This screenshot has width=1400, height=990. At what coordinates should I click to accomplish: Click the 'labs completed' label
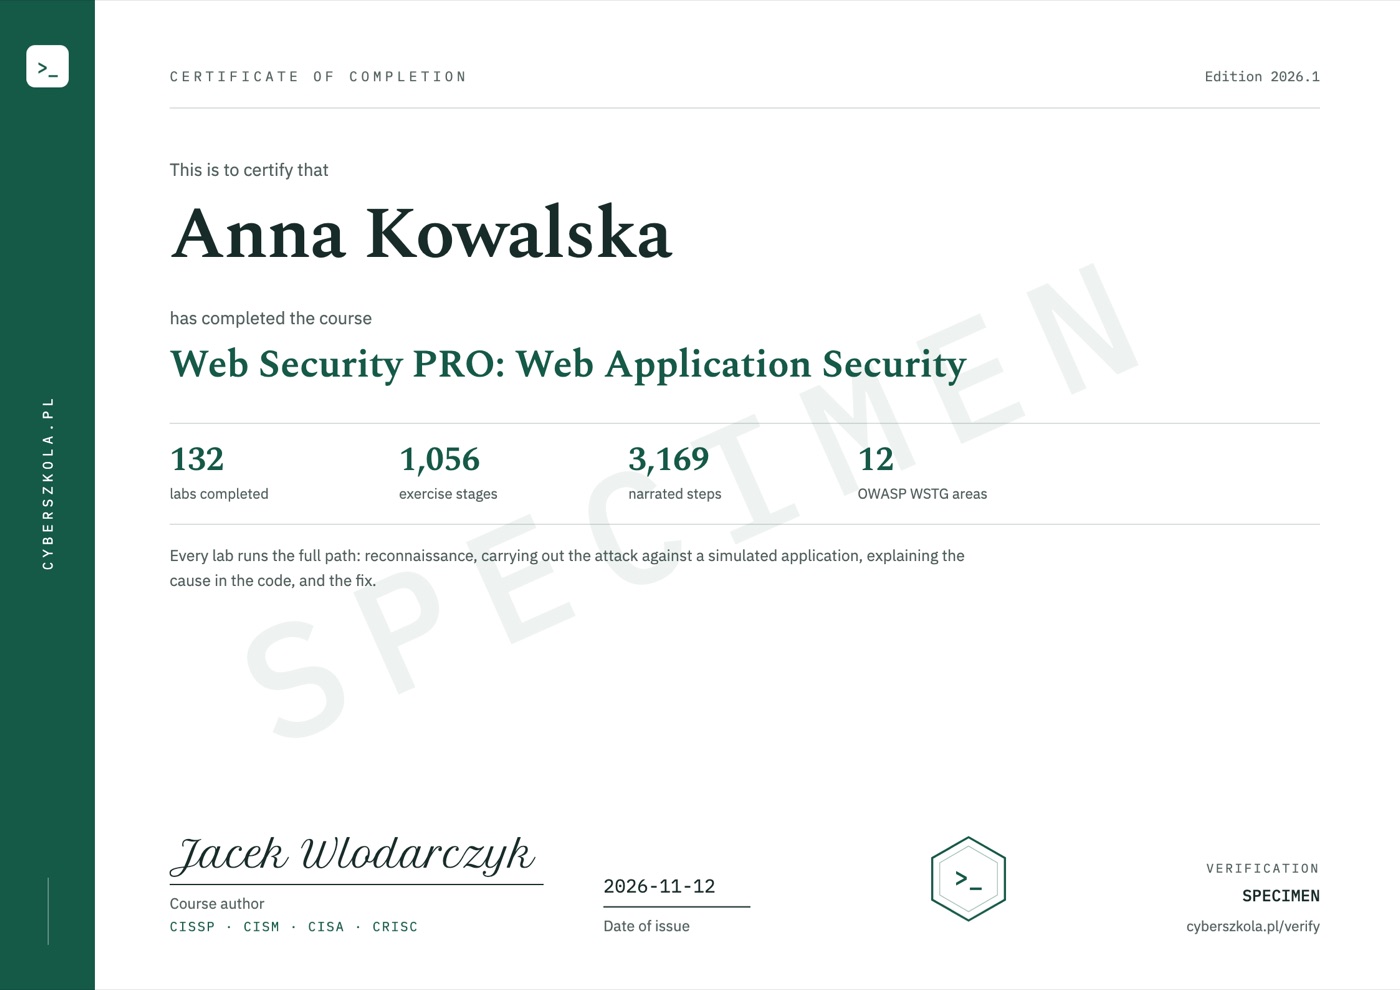219,494
